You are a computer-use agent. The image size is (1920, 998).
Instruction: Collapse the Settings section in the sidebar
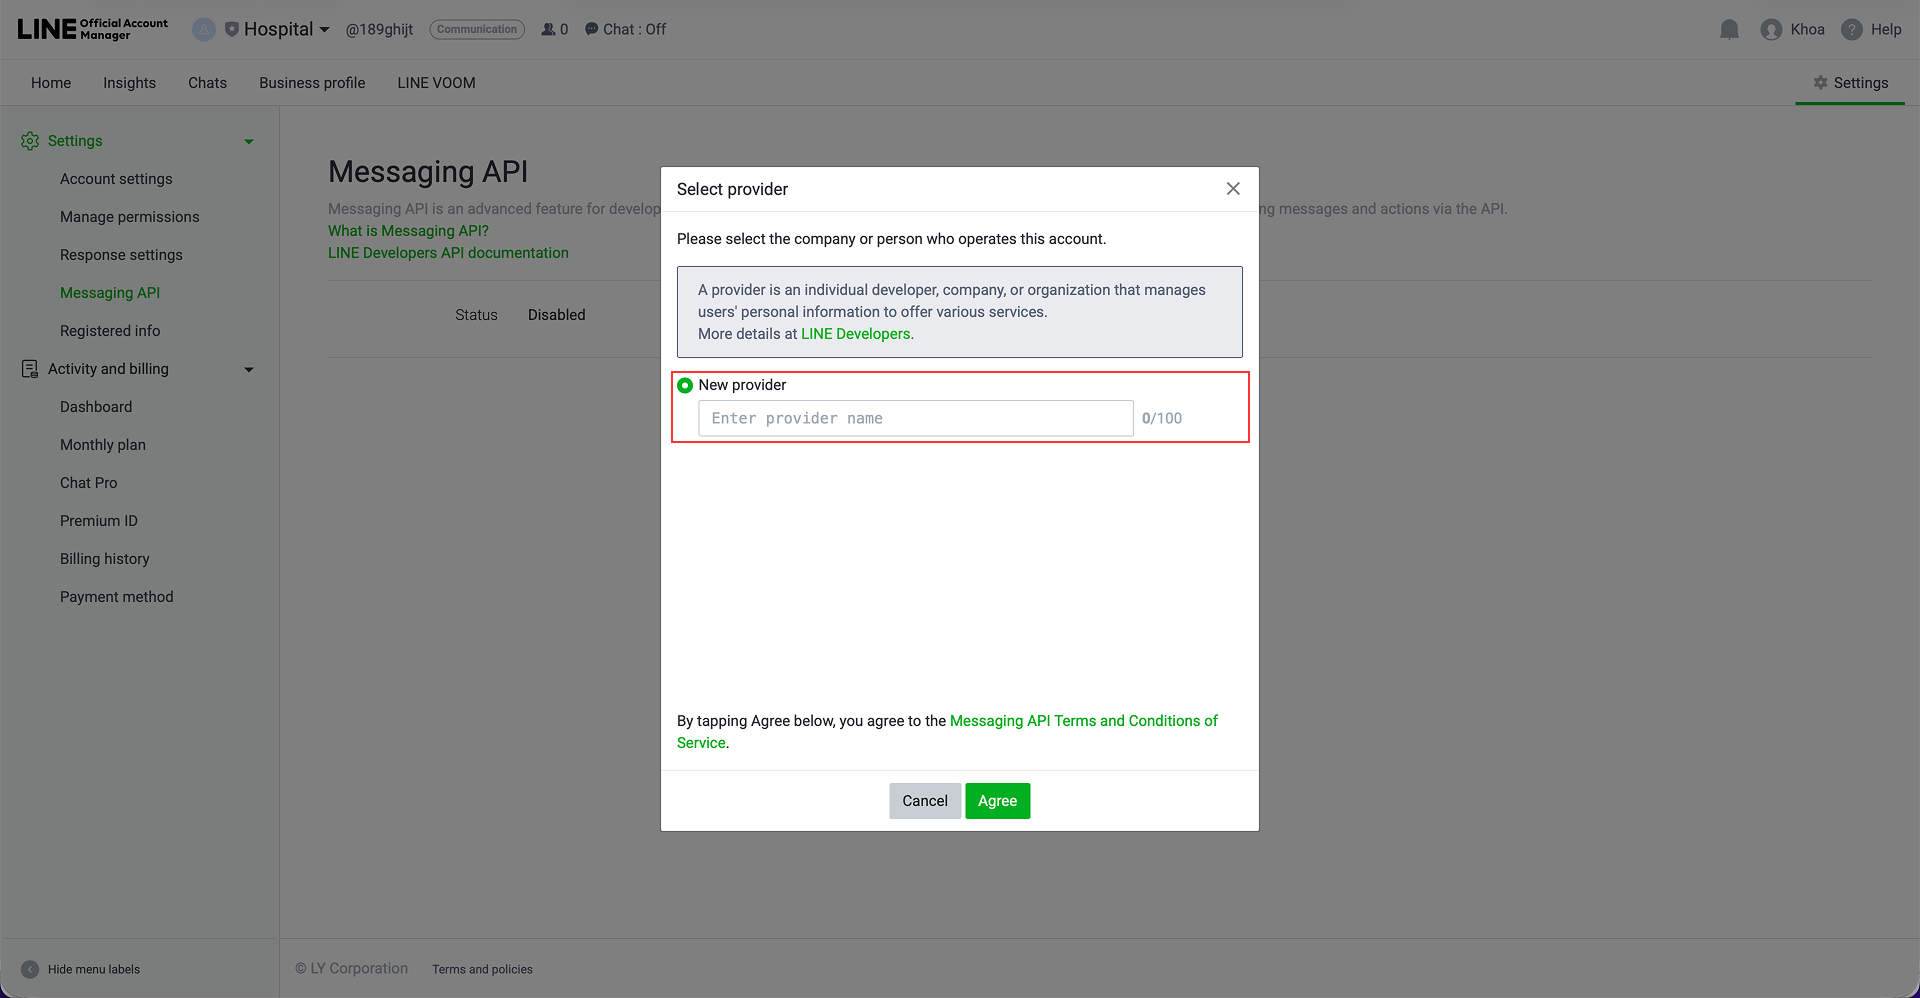[249, 141]
